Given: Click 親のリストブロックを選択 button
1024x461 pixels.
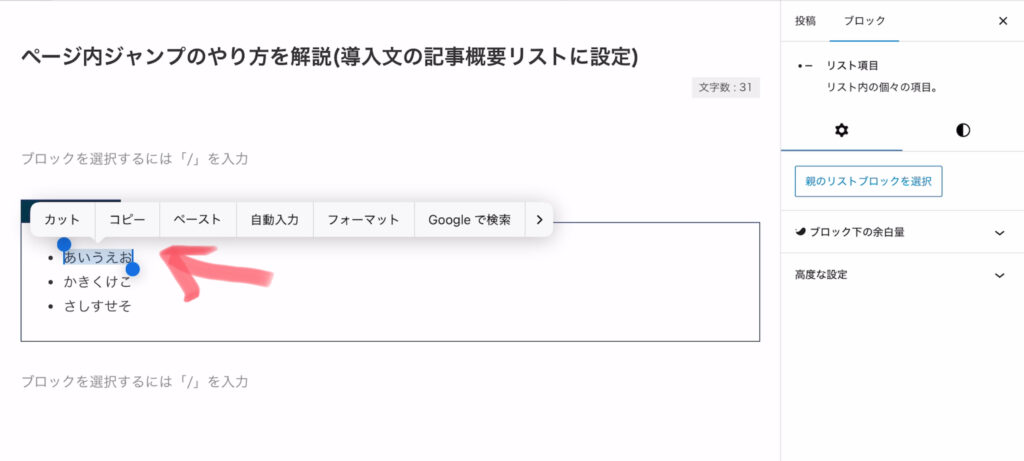Looking at the screenshot, I should 868,181.
